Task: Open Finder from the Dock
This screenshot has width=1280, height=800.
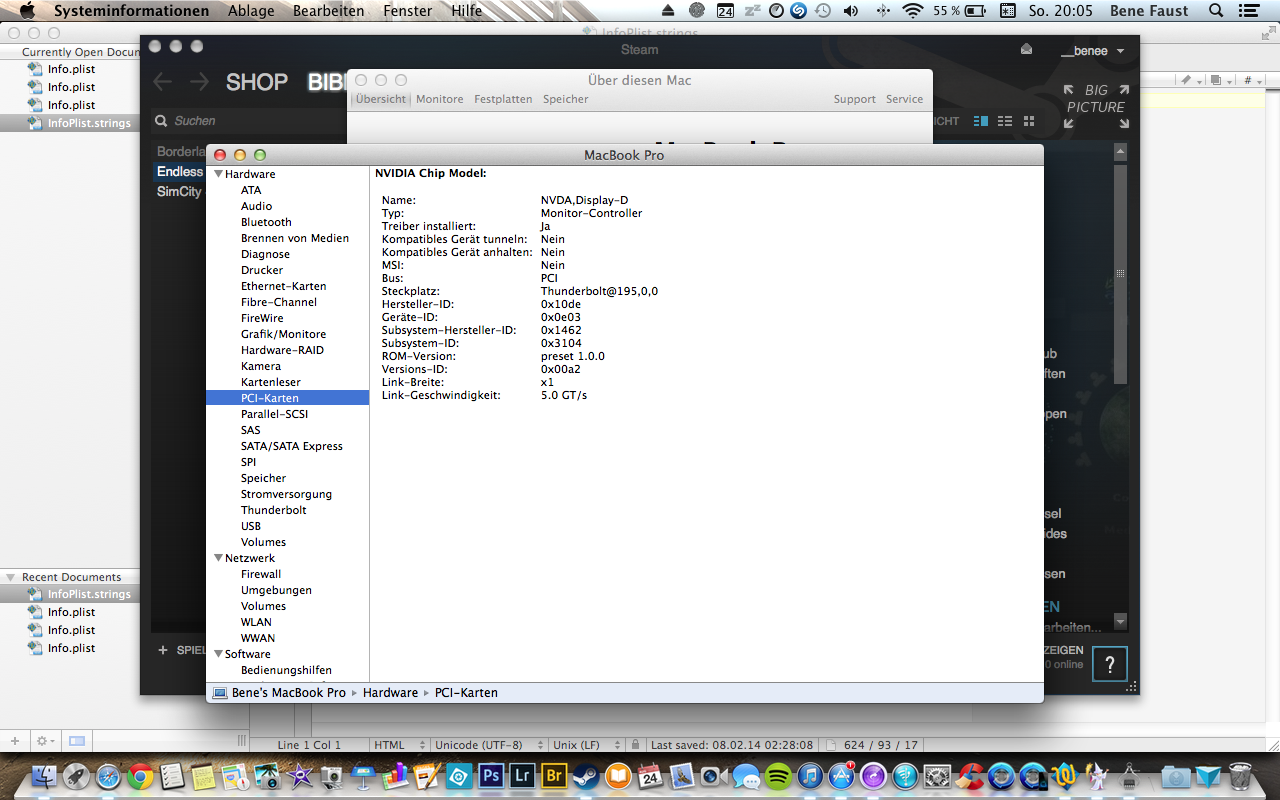Action: click(x=44, y=775)
